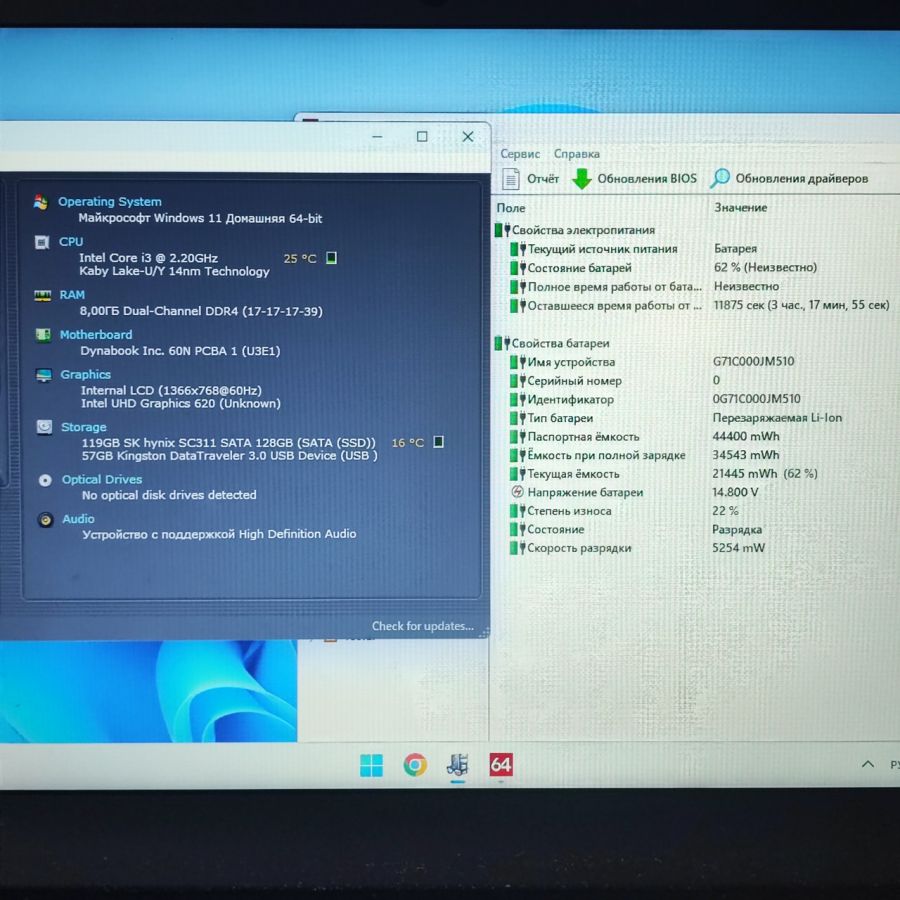Click the Отчёт report toolbar button

530,179
